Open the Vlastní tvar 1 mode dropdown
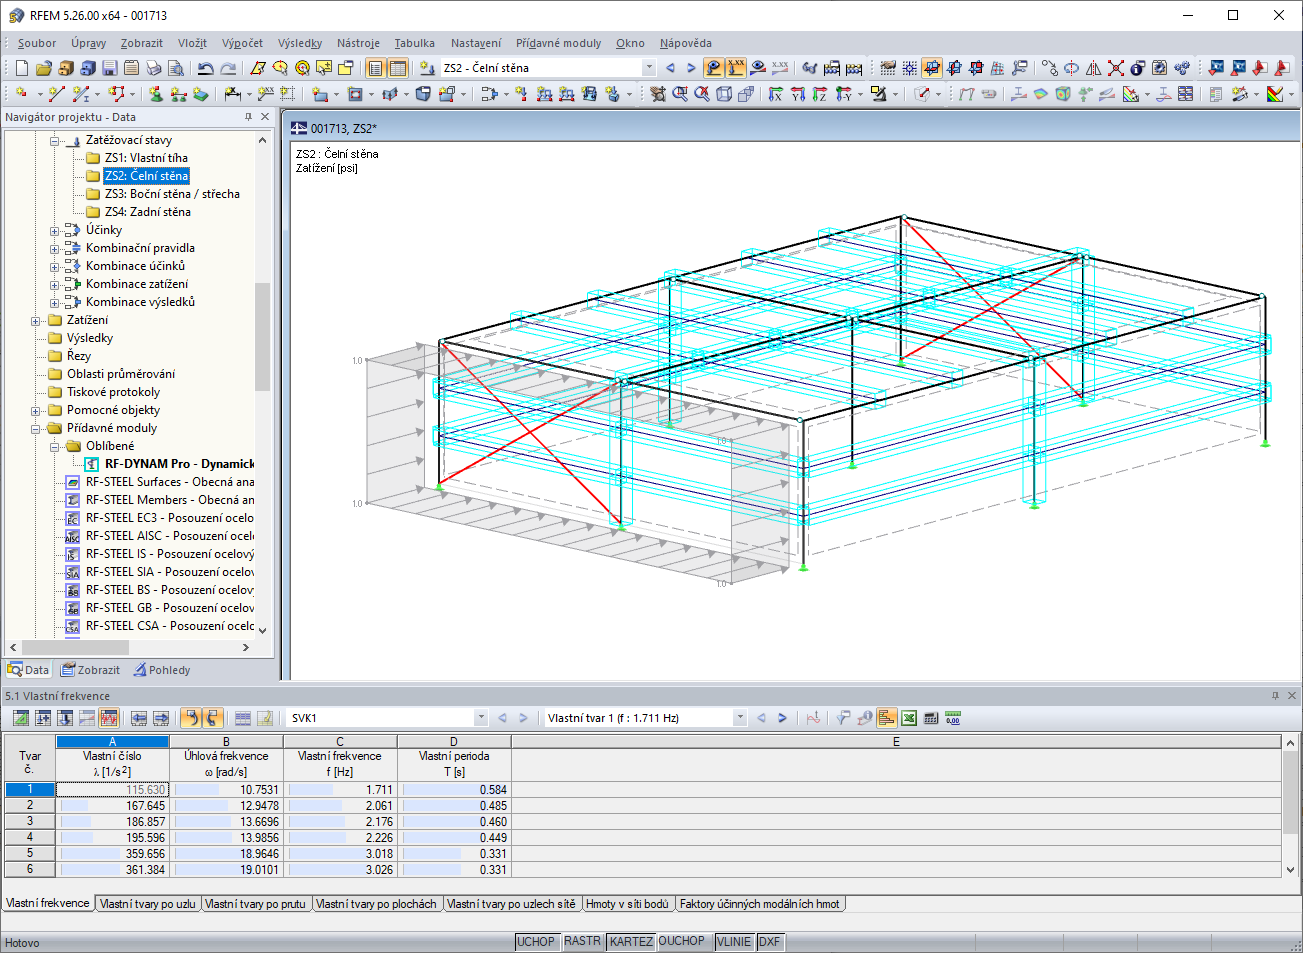 (740, 718)
